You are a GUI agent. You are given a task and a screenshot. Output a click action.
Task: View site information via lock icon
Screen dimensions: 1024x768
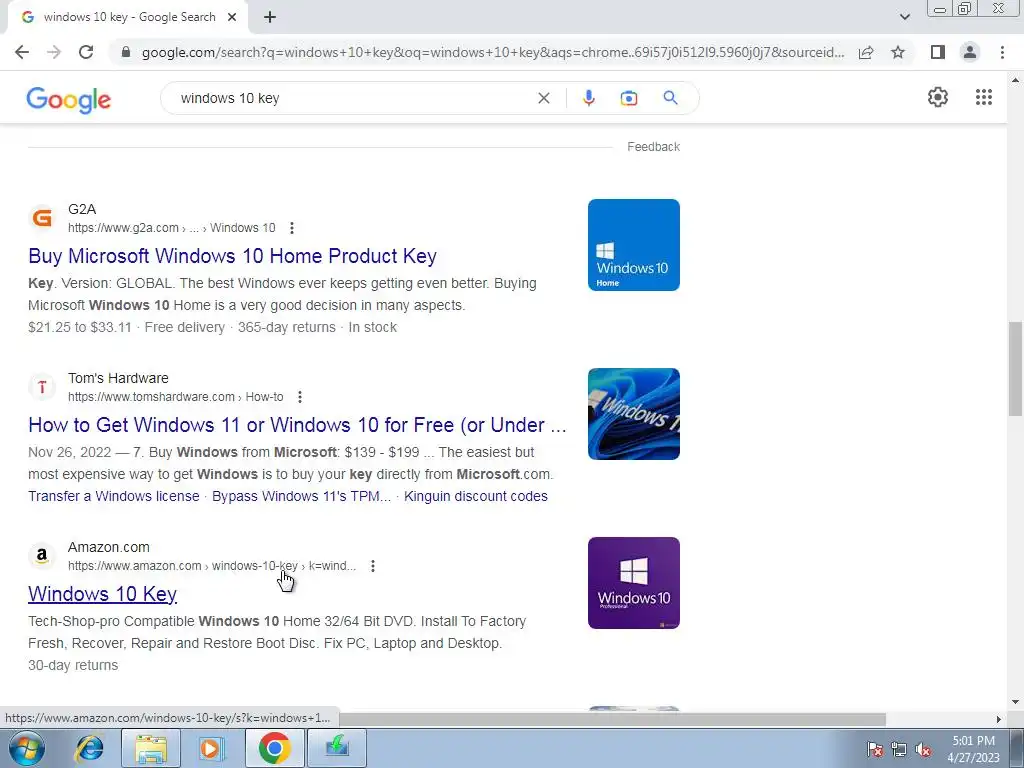click(126, 52)
